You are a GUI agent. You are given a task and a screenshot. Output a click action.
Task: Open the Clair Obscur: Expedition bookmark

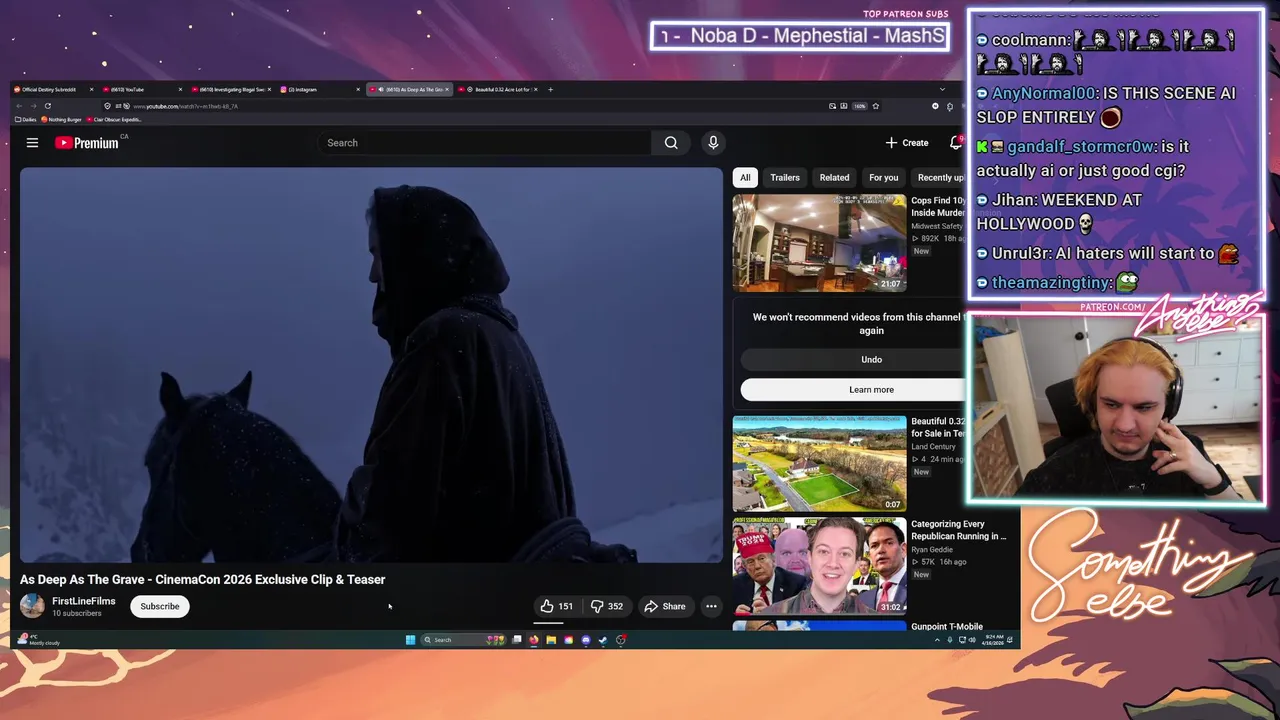pos(114,119)
